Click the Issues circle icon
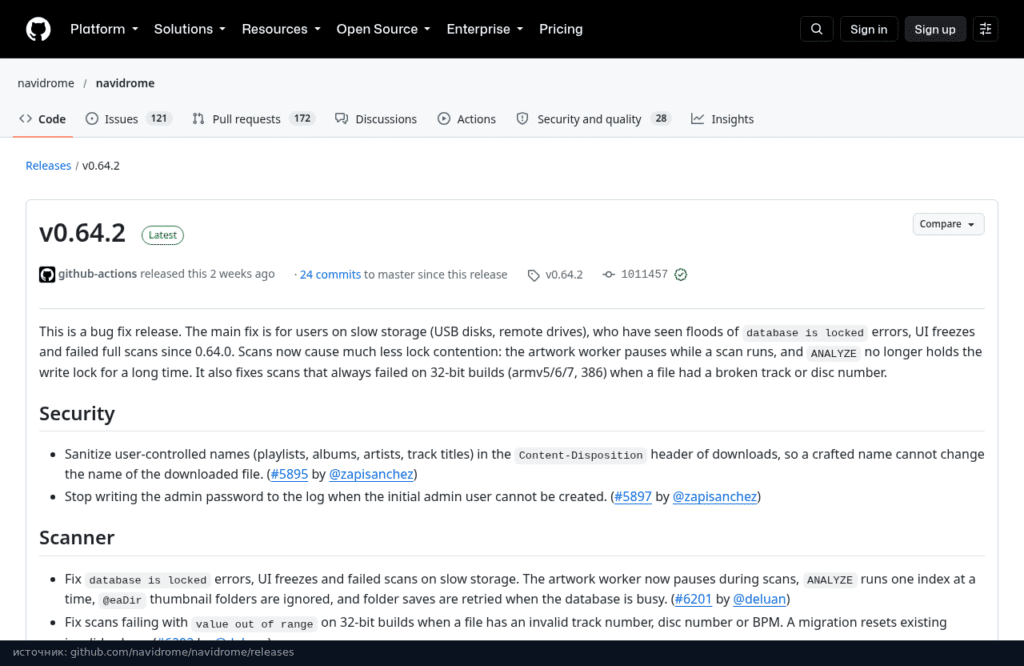 92,119
